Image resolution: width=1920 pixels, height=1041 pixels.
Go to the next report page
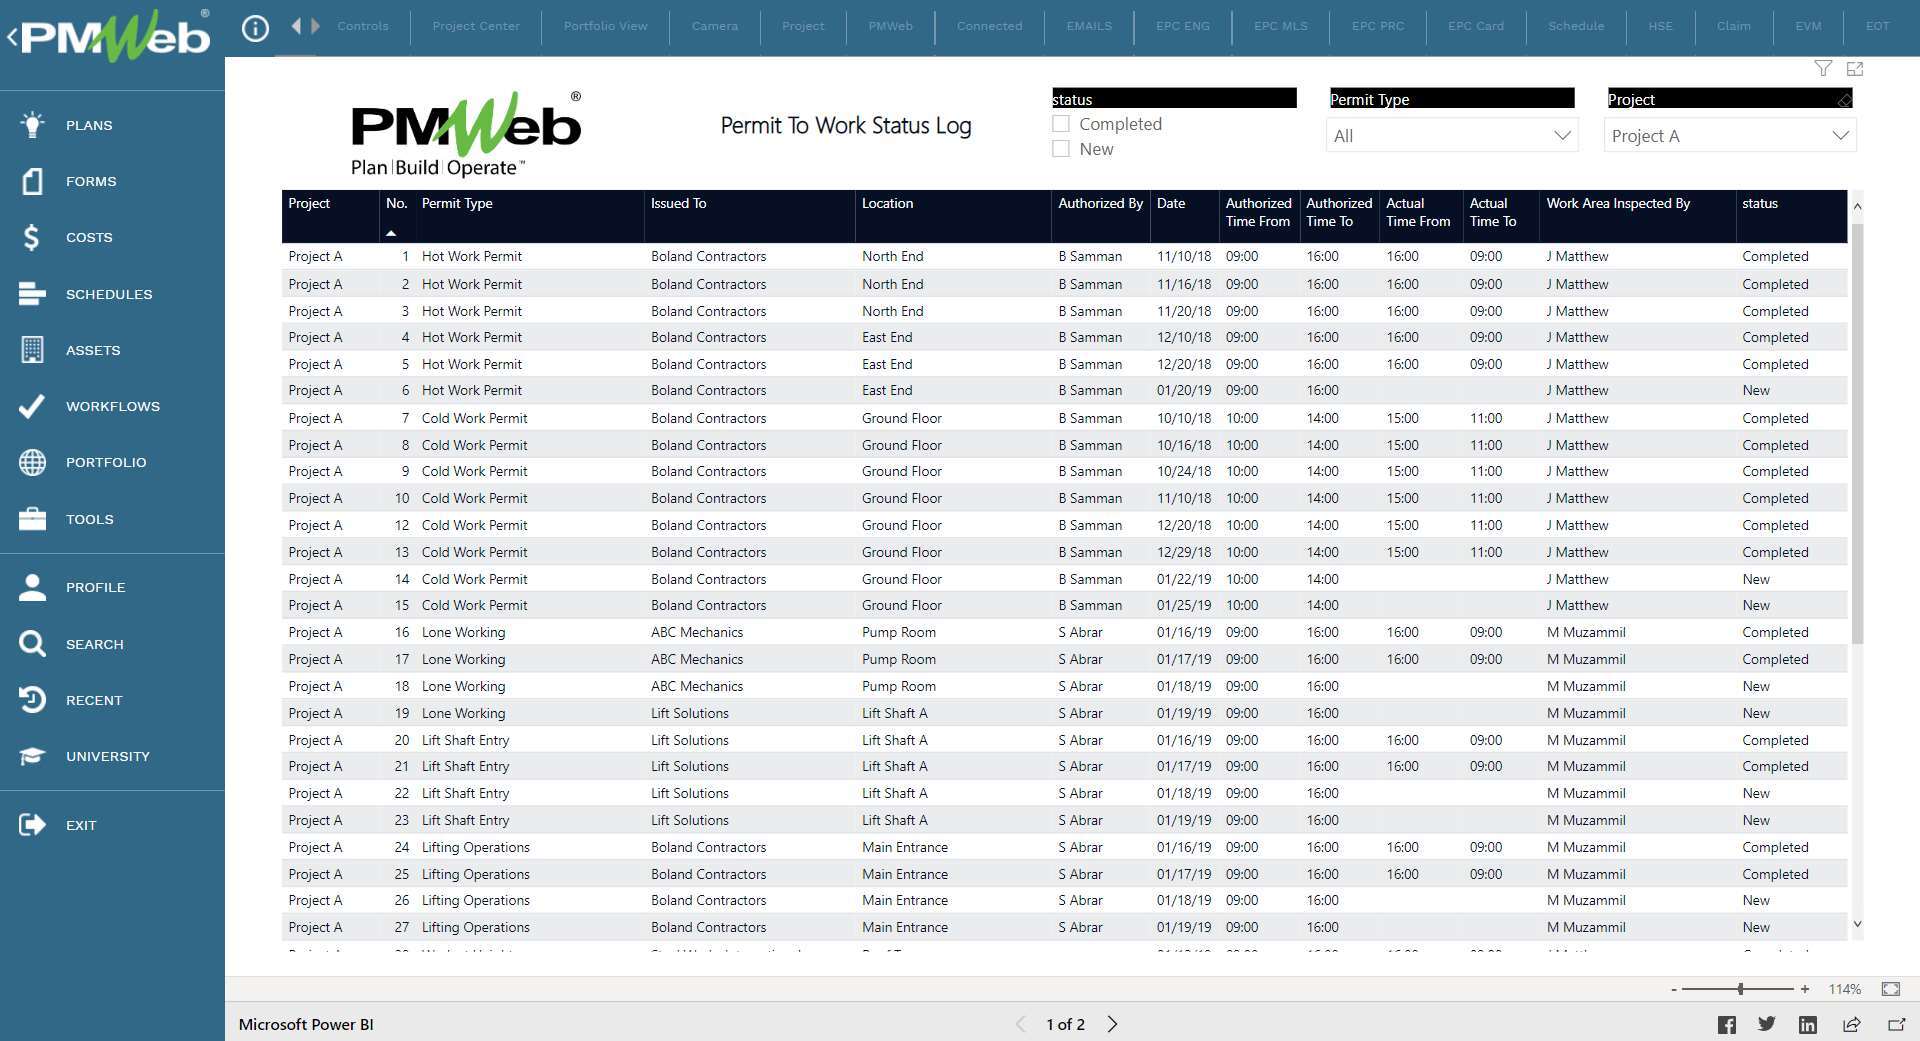tap(1112, 1024)
